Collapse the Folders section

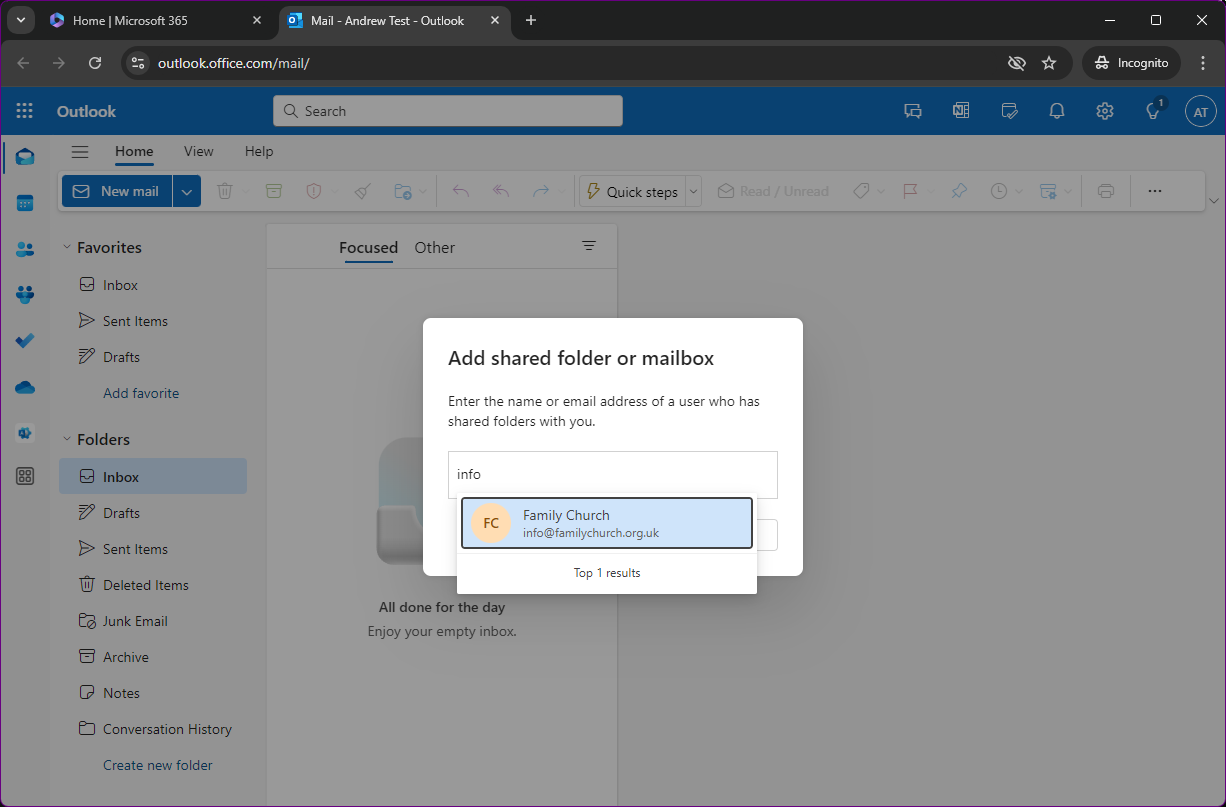click(x=68, y=439)
